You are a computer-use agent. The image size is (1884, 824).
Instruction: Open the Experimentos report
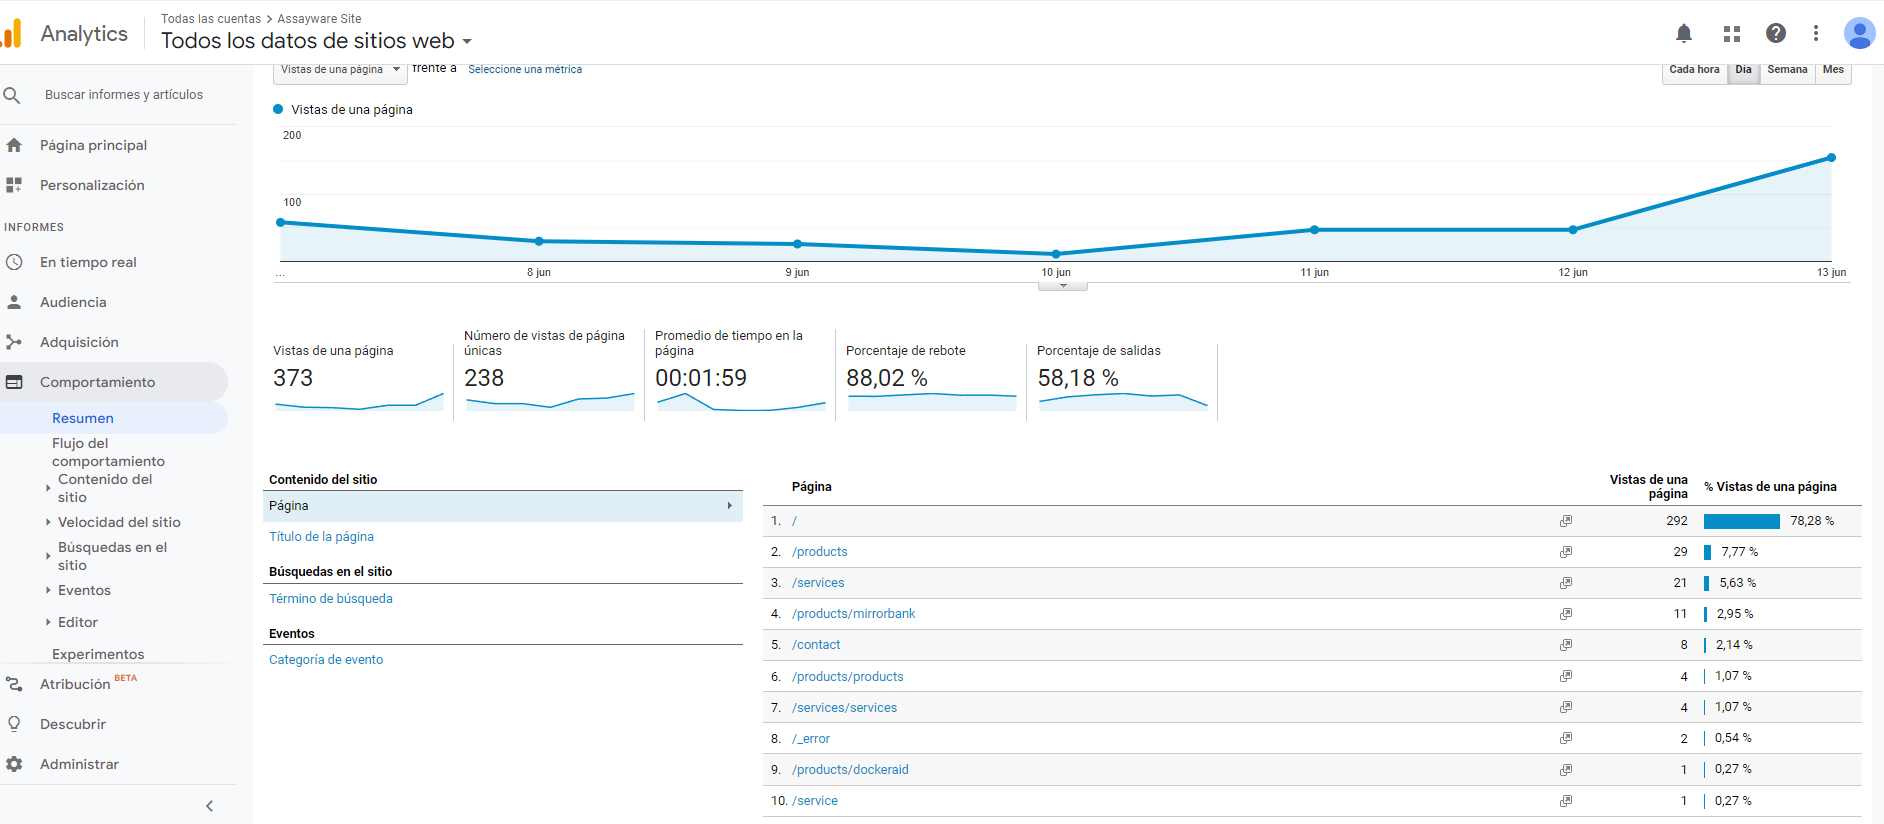[x=98, y=654]
